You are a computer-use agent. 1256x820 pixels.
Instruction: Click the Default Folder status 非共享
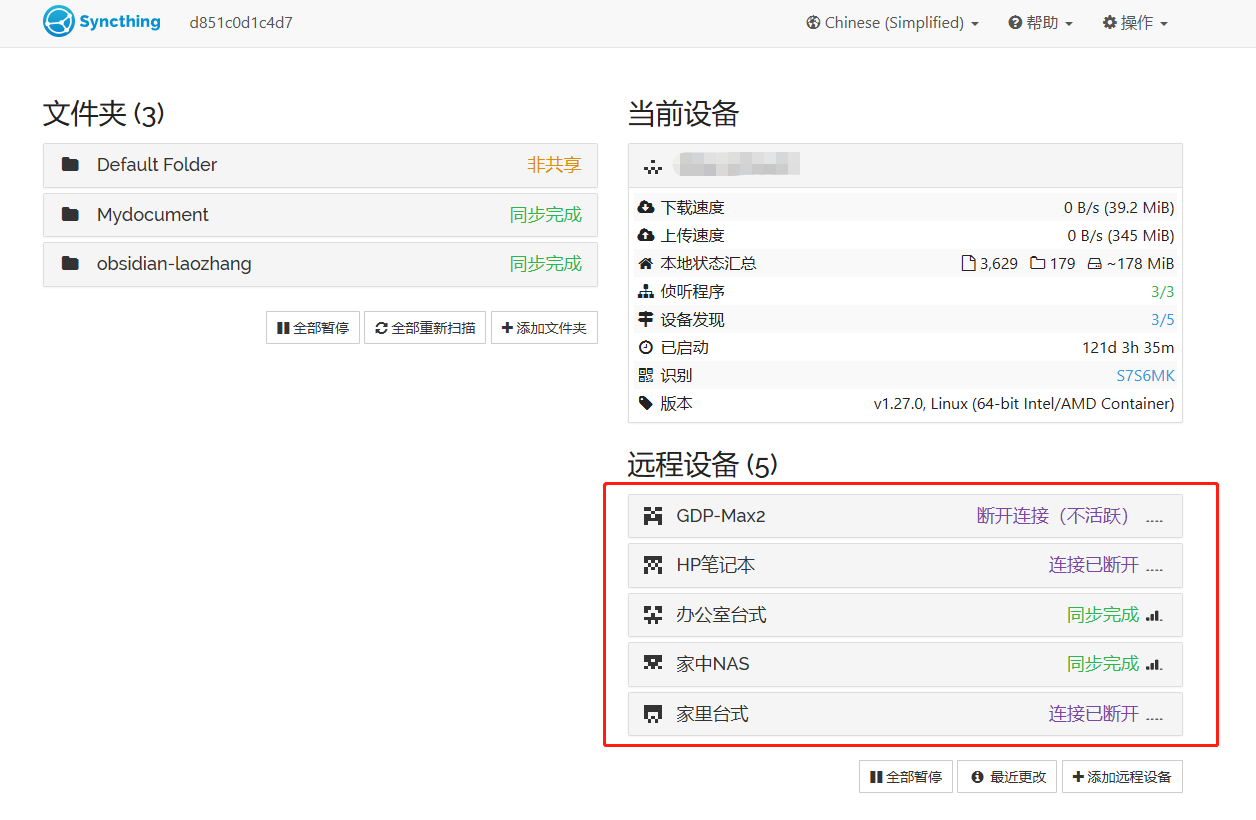click(x=554, y=165)
